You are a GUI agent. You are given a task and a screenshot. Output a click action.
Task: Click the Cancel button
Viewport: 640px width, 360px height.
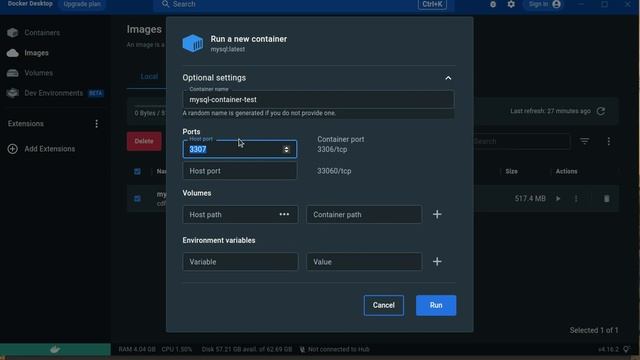384,305
